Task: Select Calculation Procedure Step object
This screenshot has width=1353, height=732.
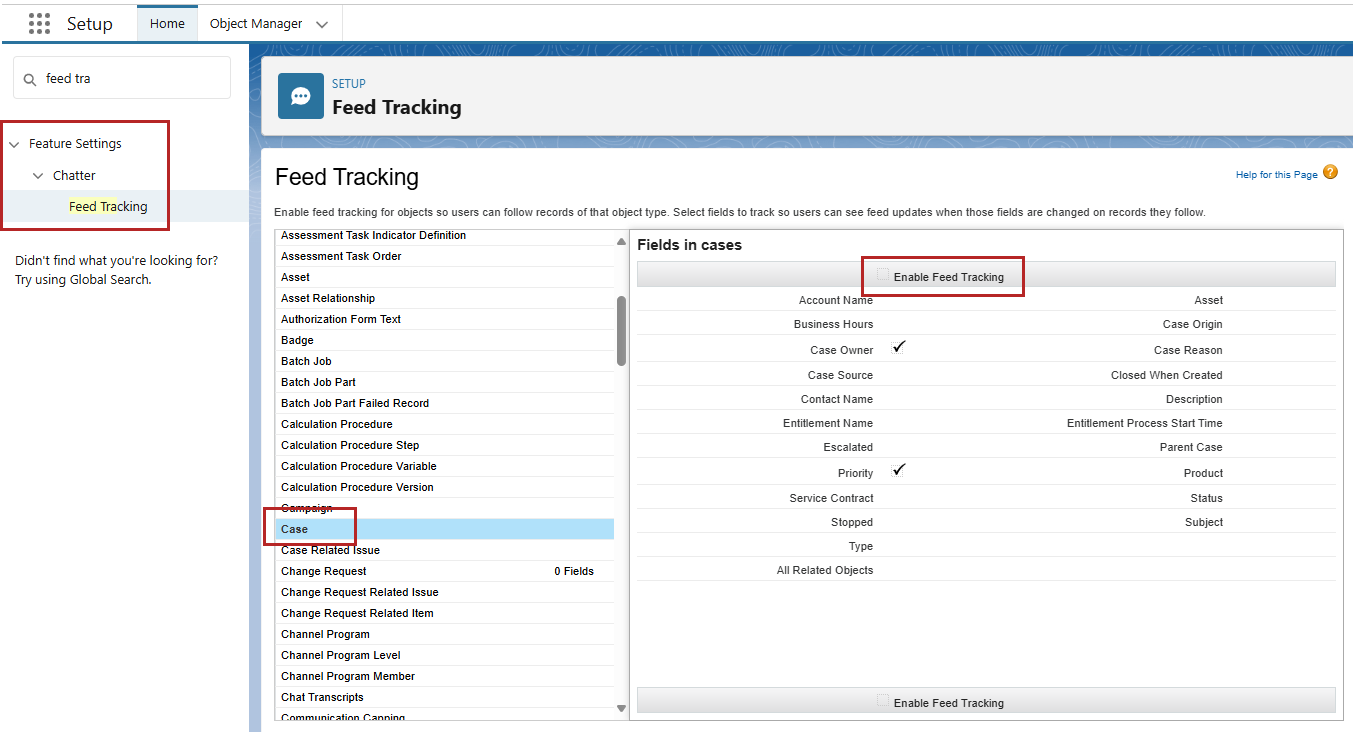Action: [445, 445]
